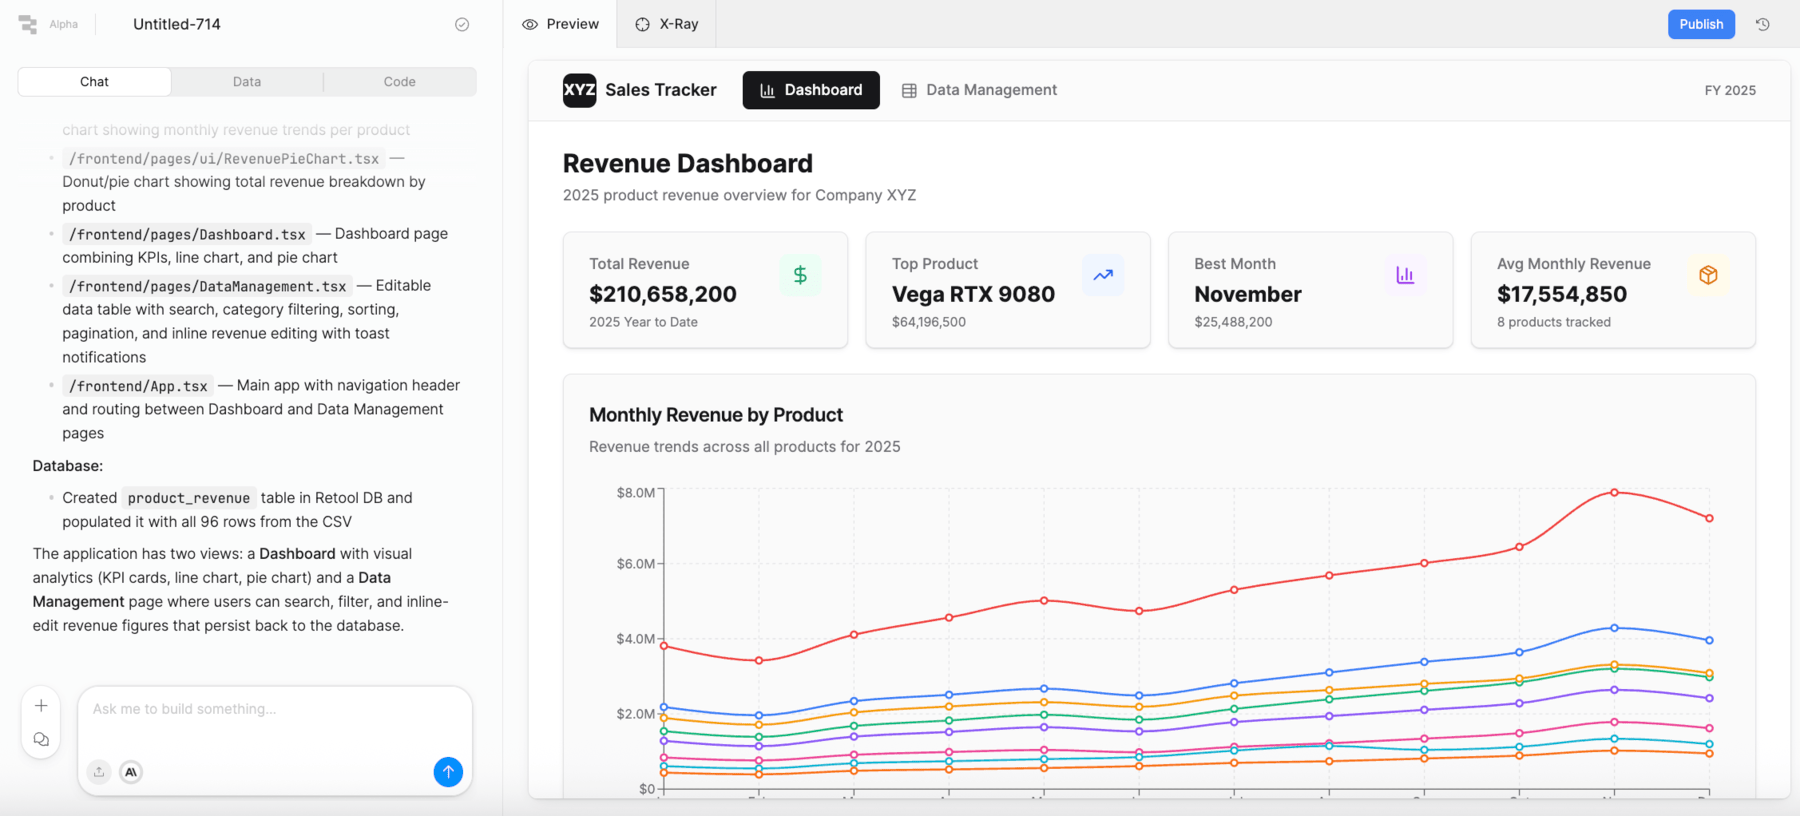Click the Retool logo icon
1800x816 pixels.
(x=28, y=24)
